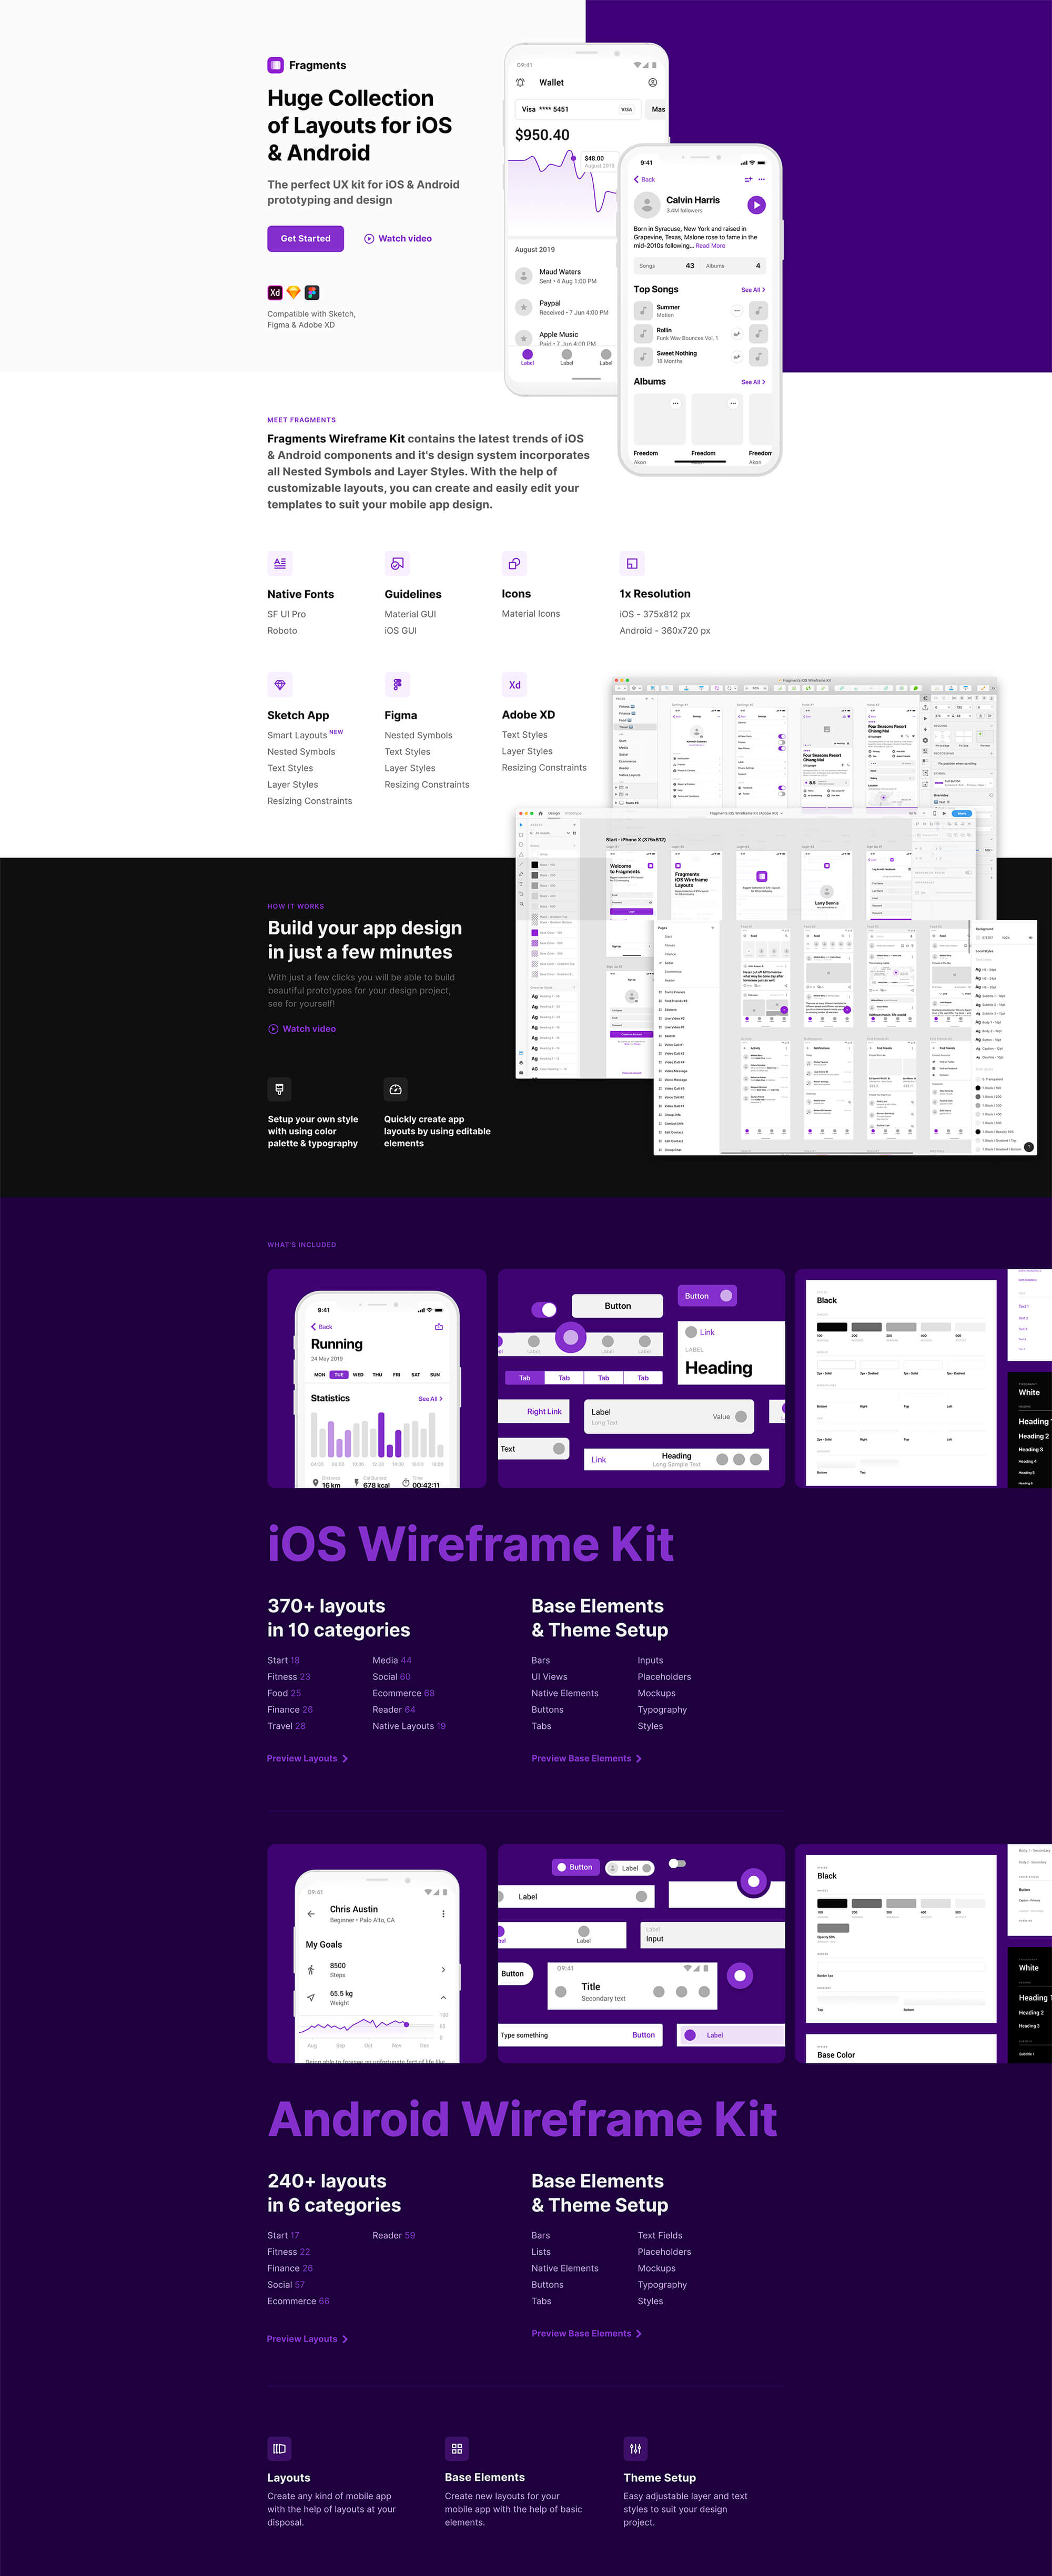Click the Guidelines feature icon
Viewport: 1052px width, 2576px height.
pyautogui.click(x=397, y=564)
